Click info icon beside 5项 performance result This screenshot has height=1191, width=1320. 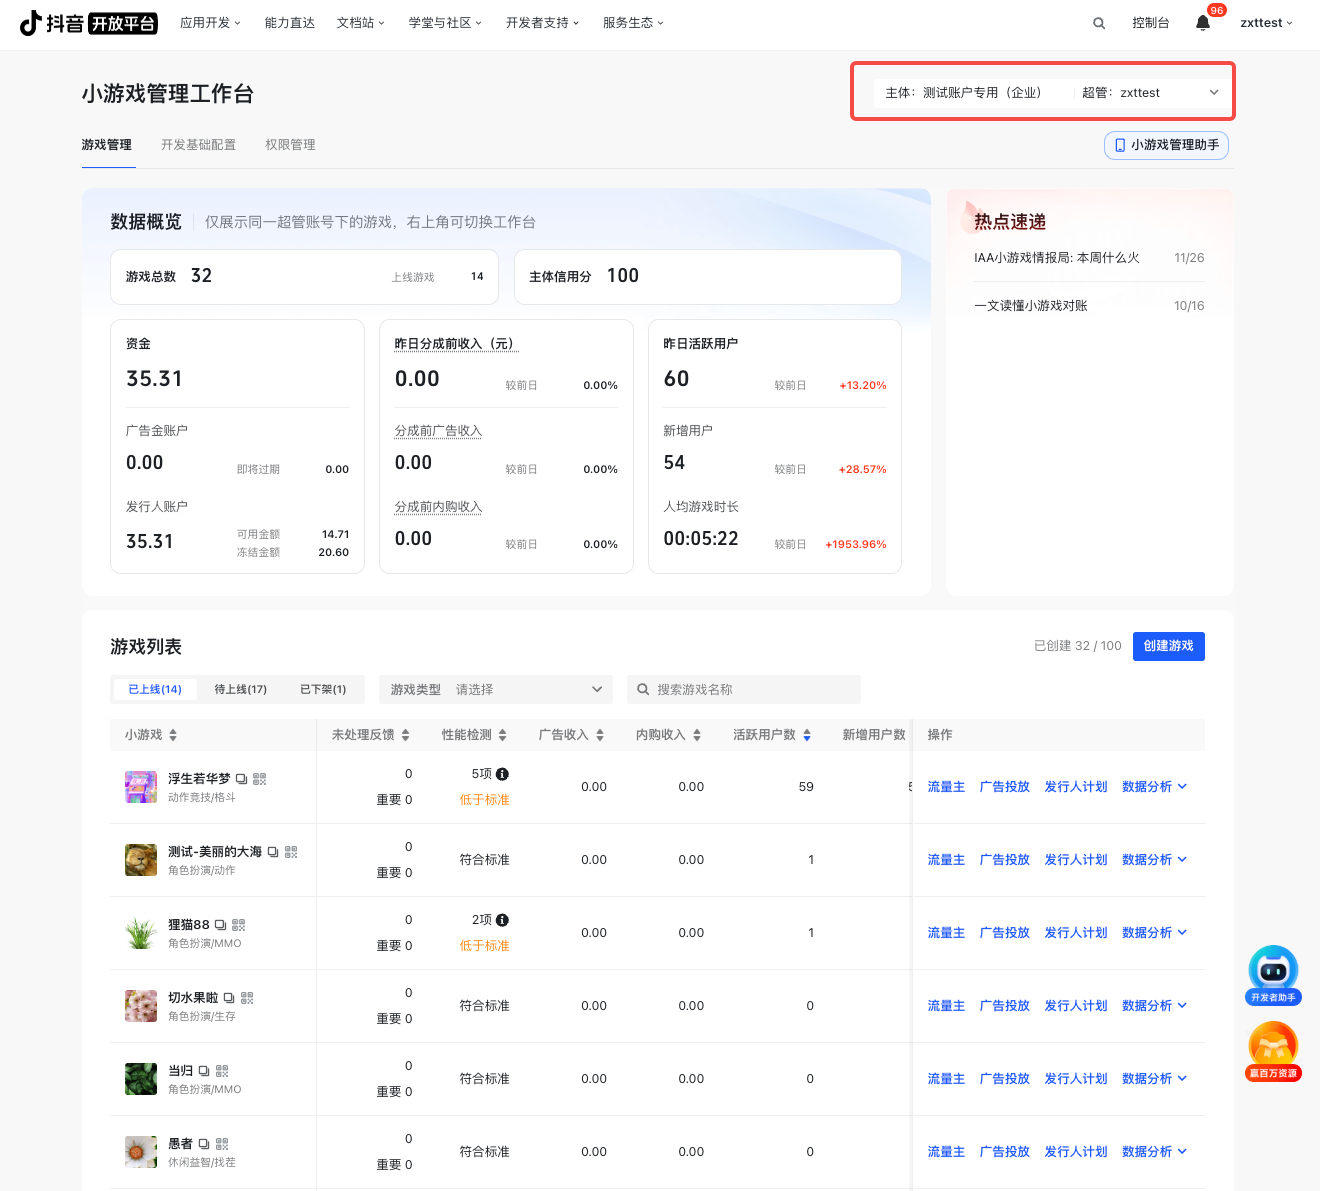[x=502, y=774]
